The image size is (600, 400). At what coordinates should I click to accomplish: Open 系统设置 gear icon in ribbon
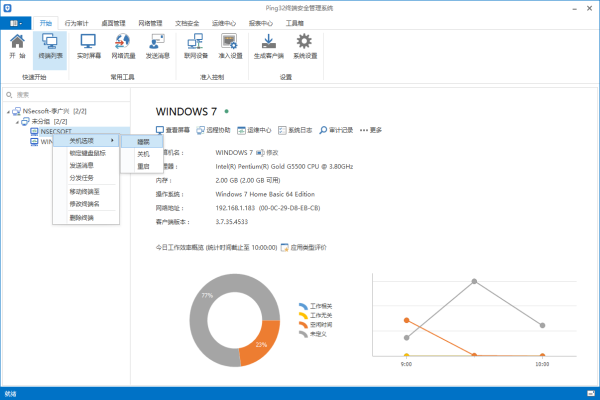305,46
